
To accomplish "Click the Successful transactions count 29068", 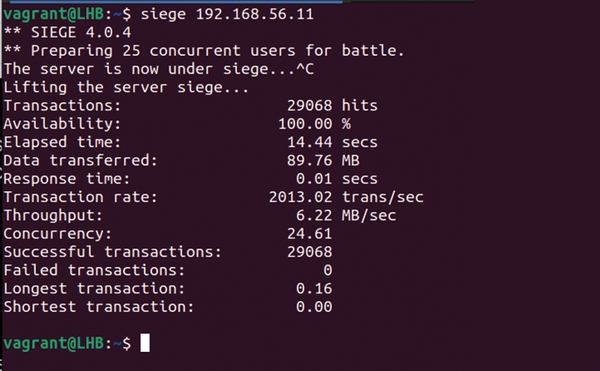I will (310, 252).
